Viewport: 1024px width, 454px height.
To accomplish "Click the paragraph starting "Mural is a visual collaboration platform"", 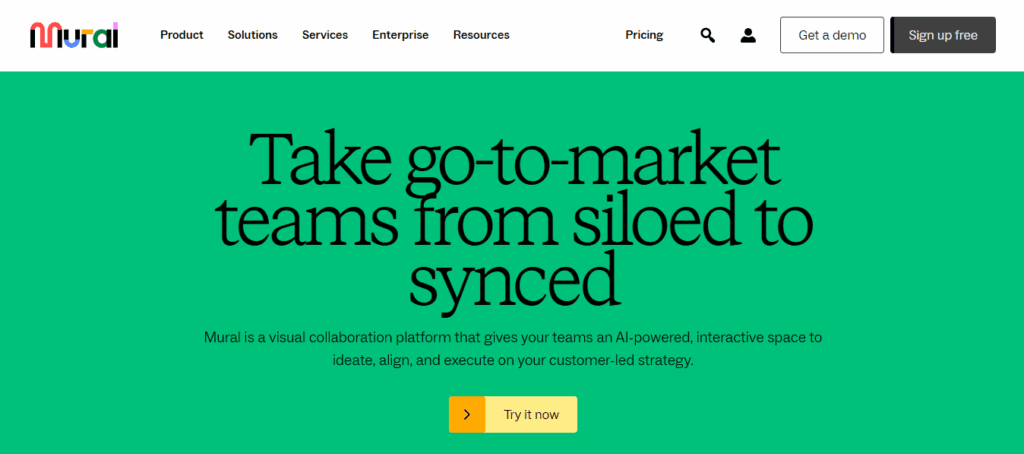I will (x=513, y=349).
